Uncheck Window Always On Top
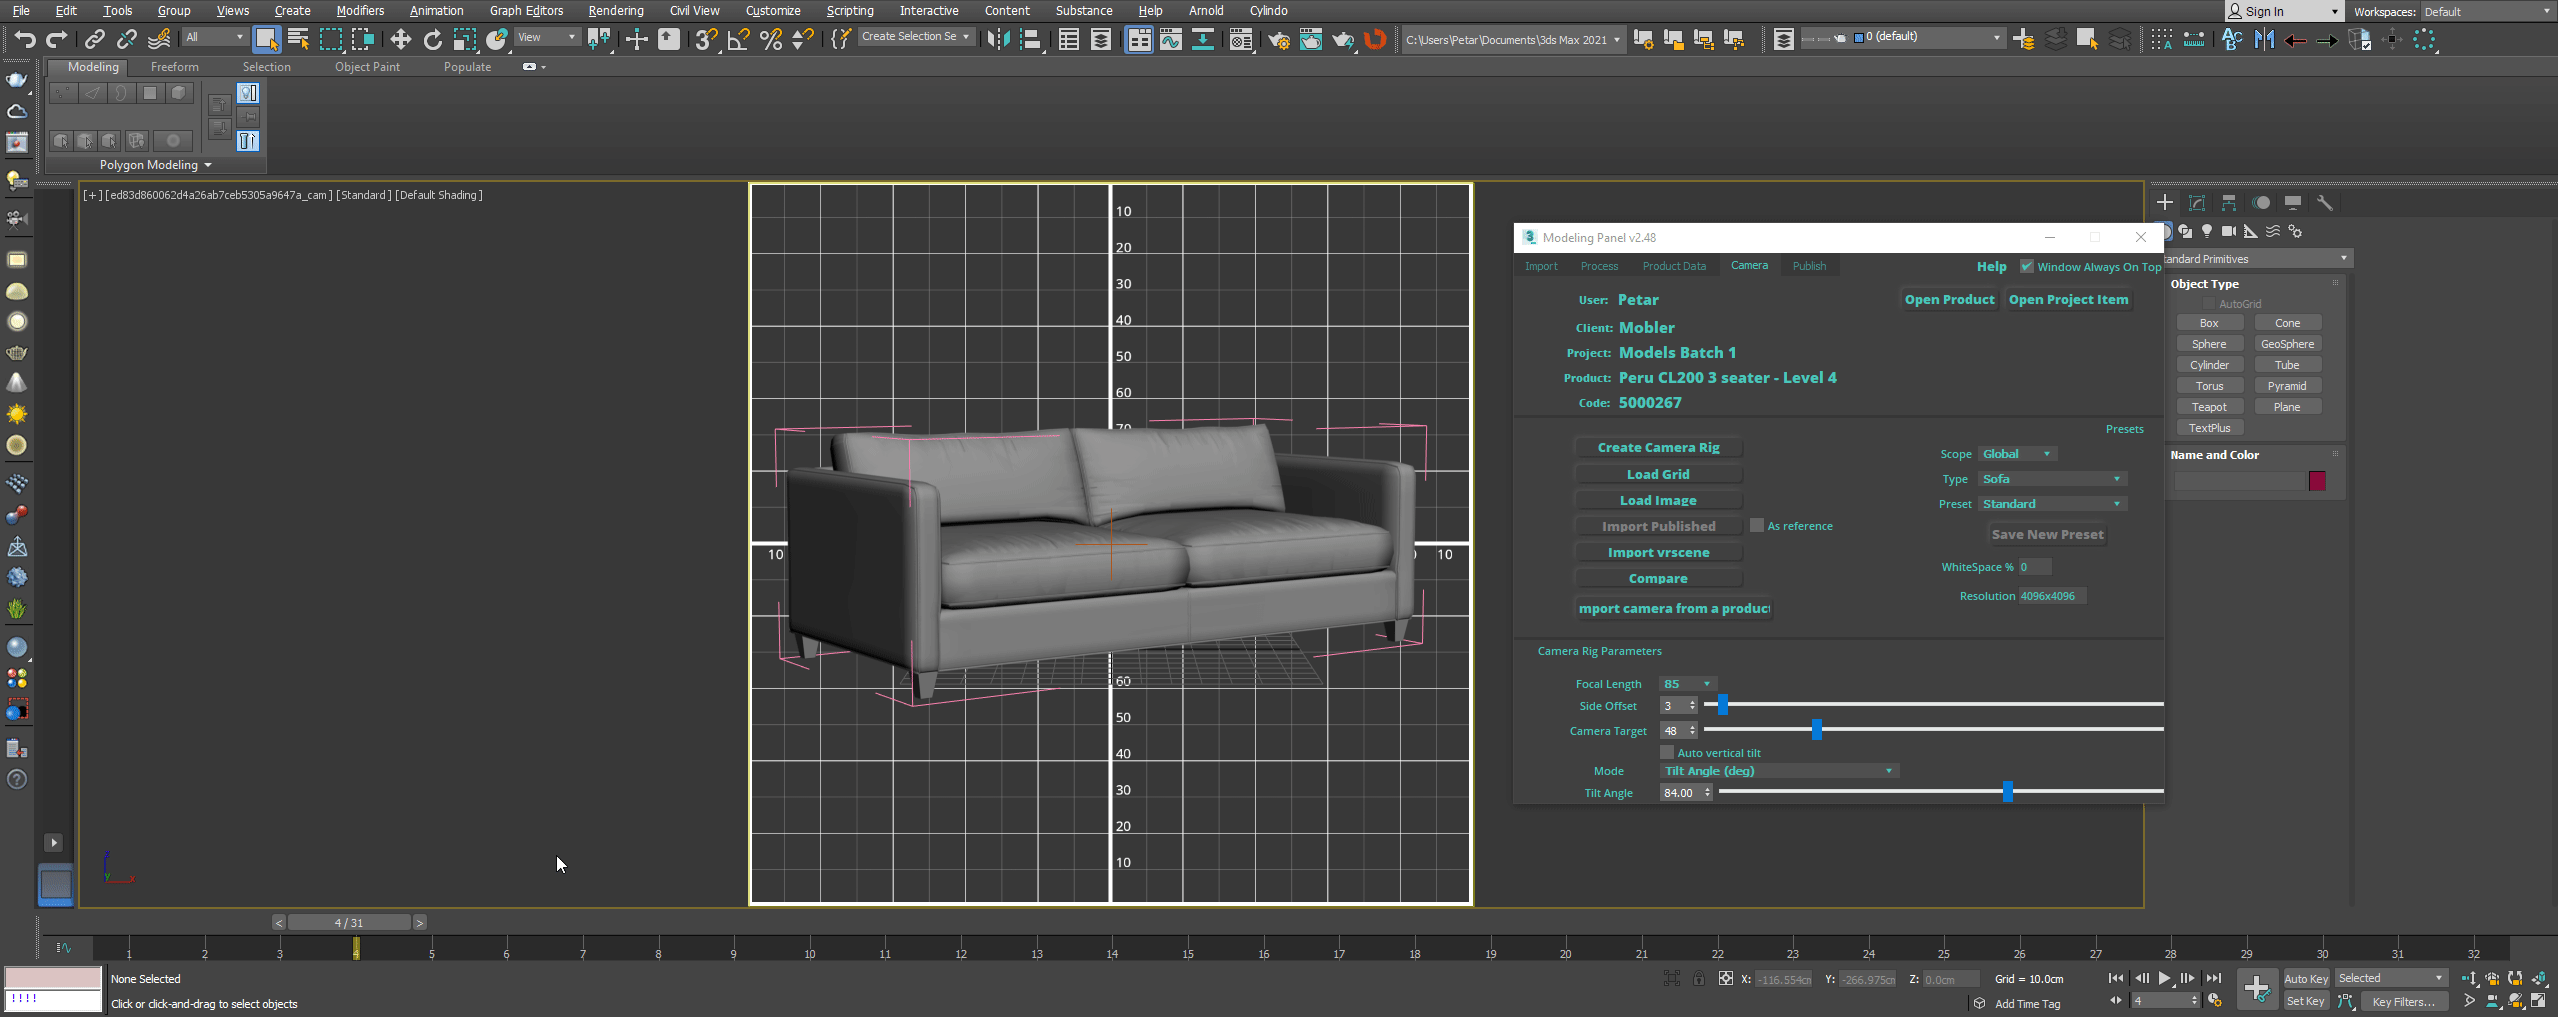 pos(2026,267)
